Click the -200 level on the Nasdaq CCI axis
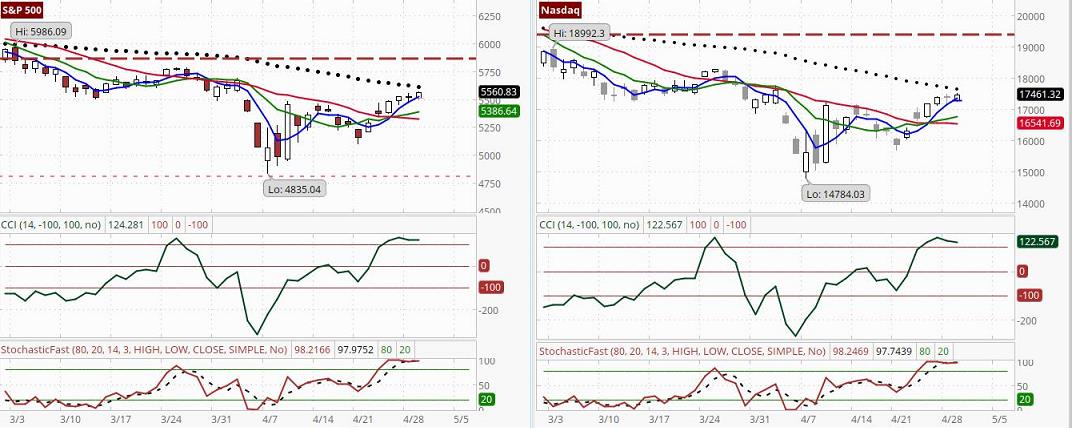This screenshot has height=428, width=1072. pyautogui.click(x=1028, y=320)
